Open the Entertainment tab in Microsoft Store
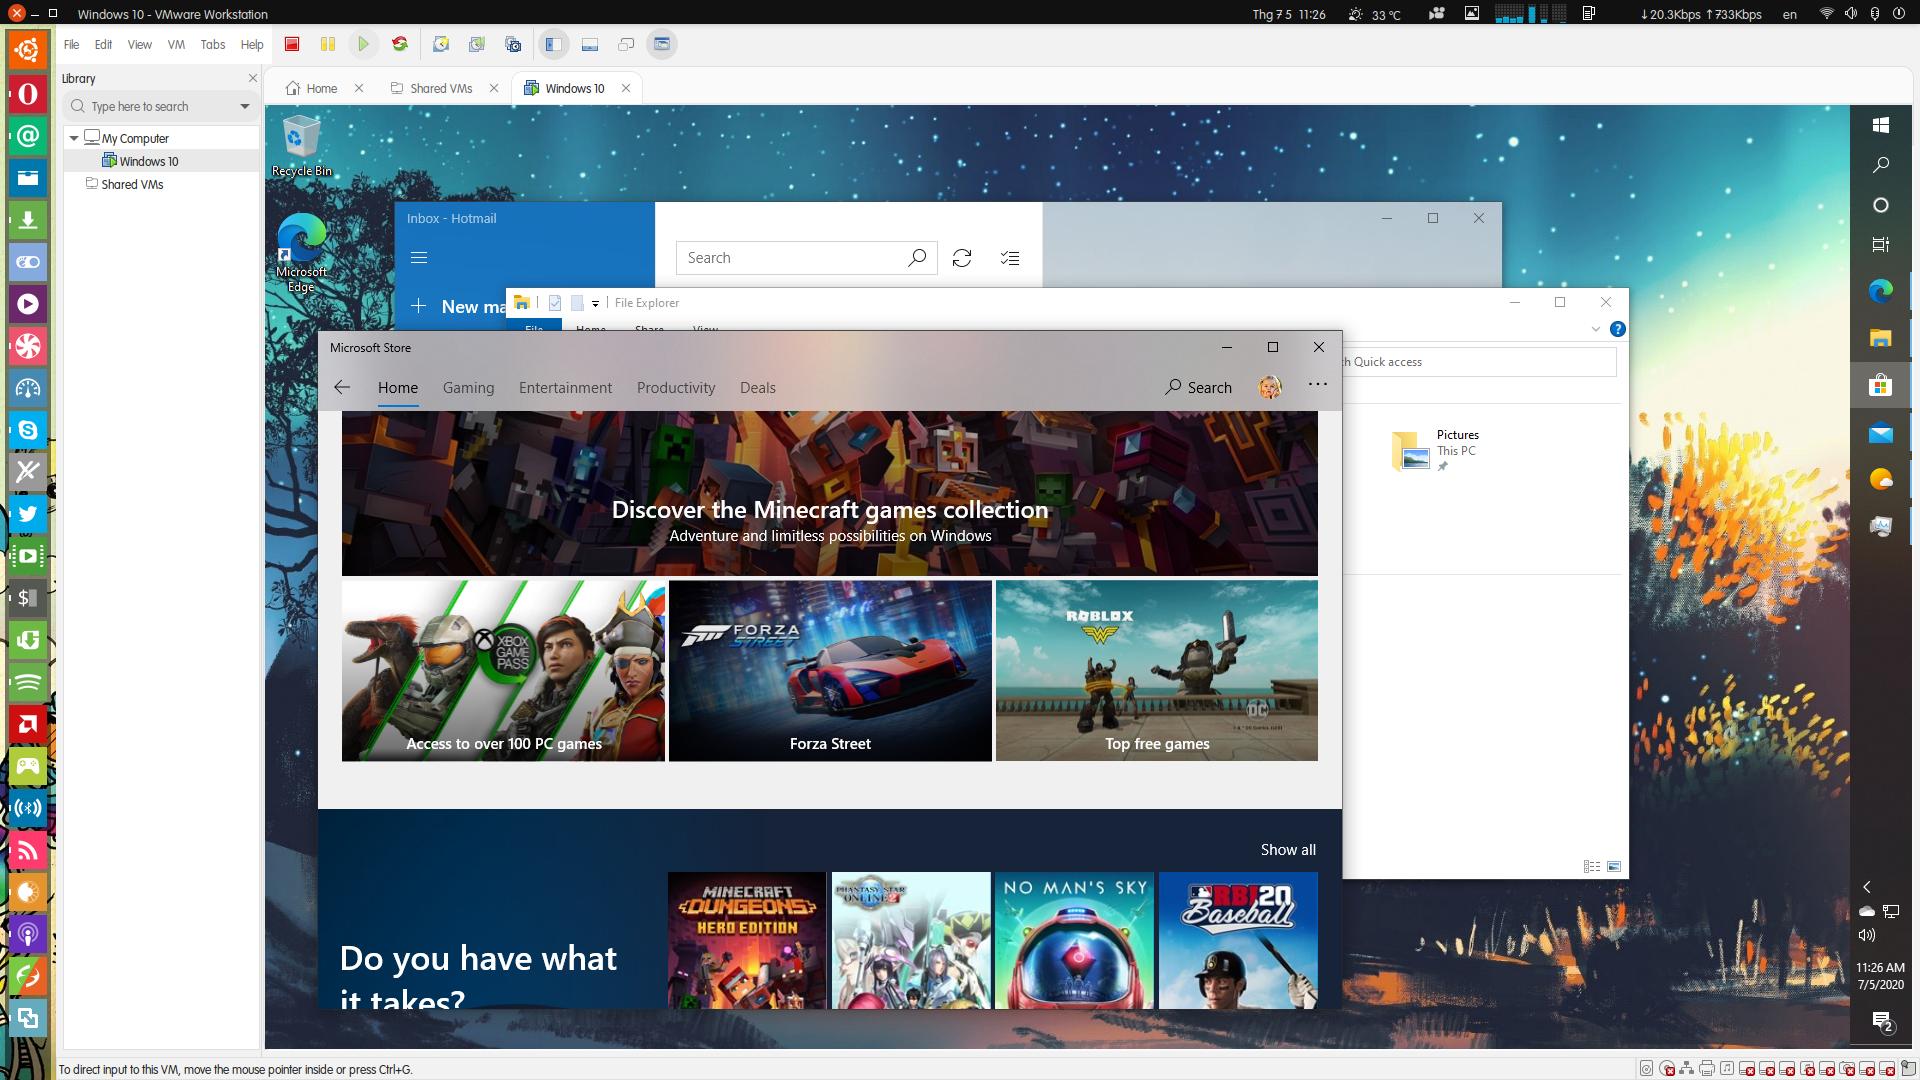Viewport: 1920px width, 1080px height. pyautogui.click(x=565, y=388)
